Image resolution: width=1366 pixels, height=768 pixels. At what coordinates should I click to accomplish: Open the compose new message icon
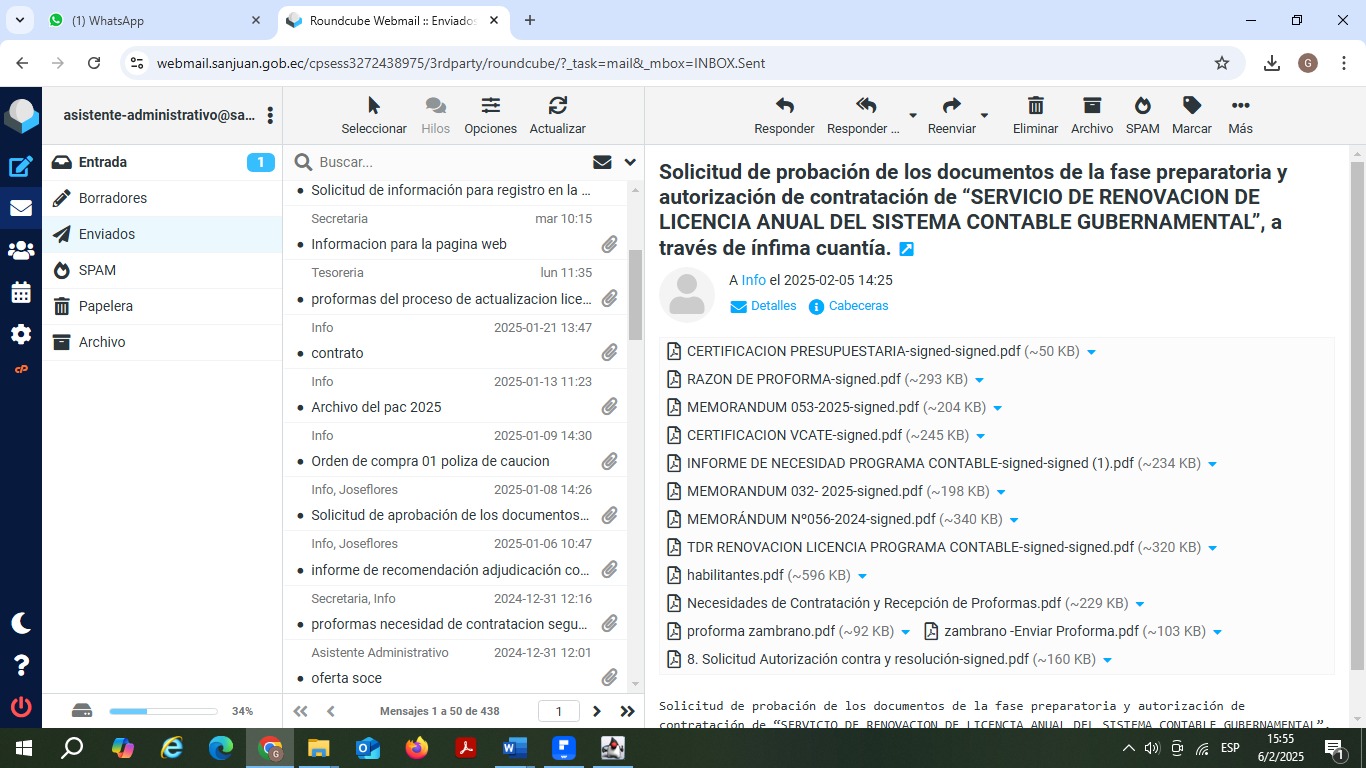[x=20, y=167]
